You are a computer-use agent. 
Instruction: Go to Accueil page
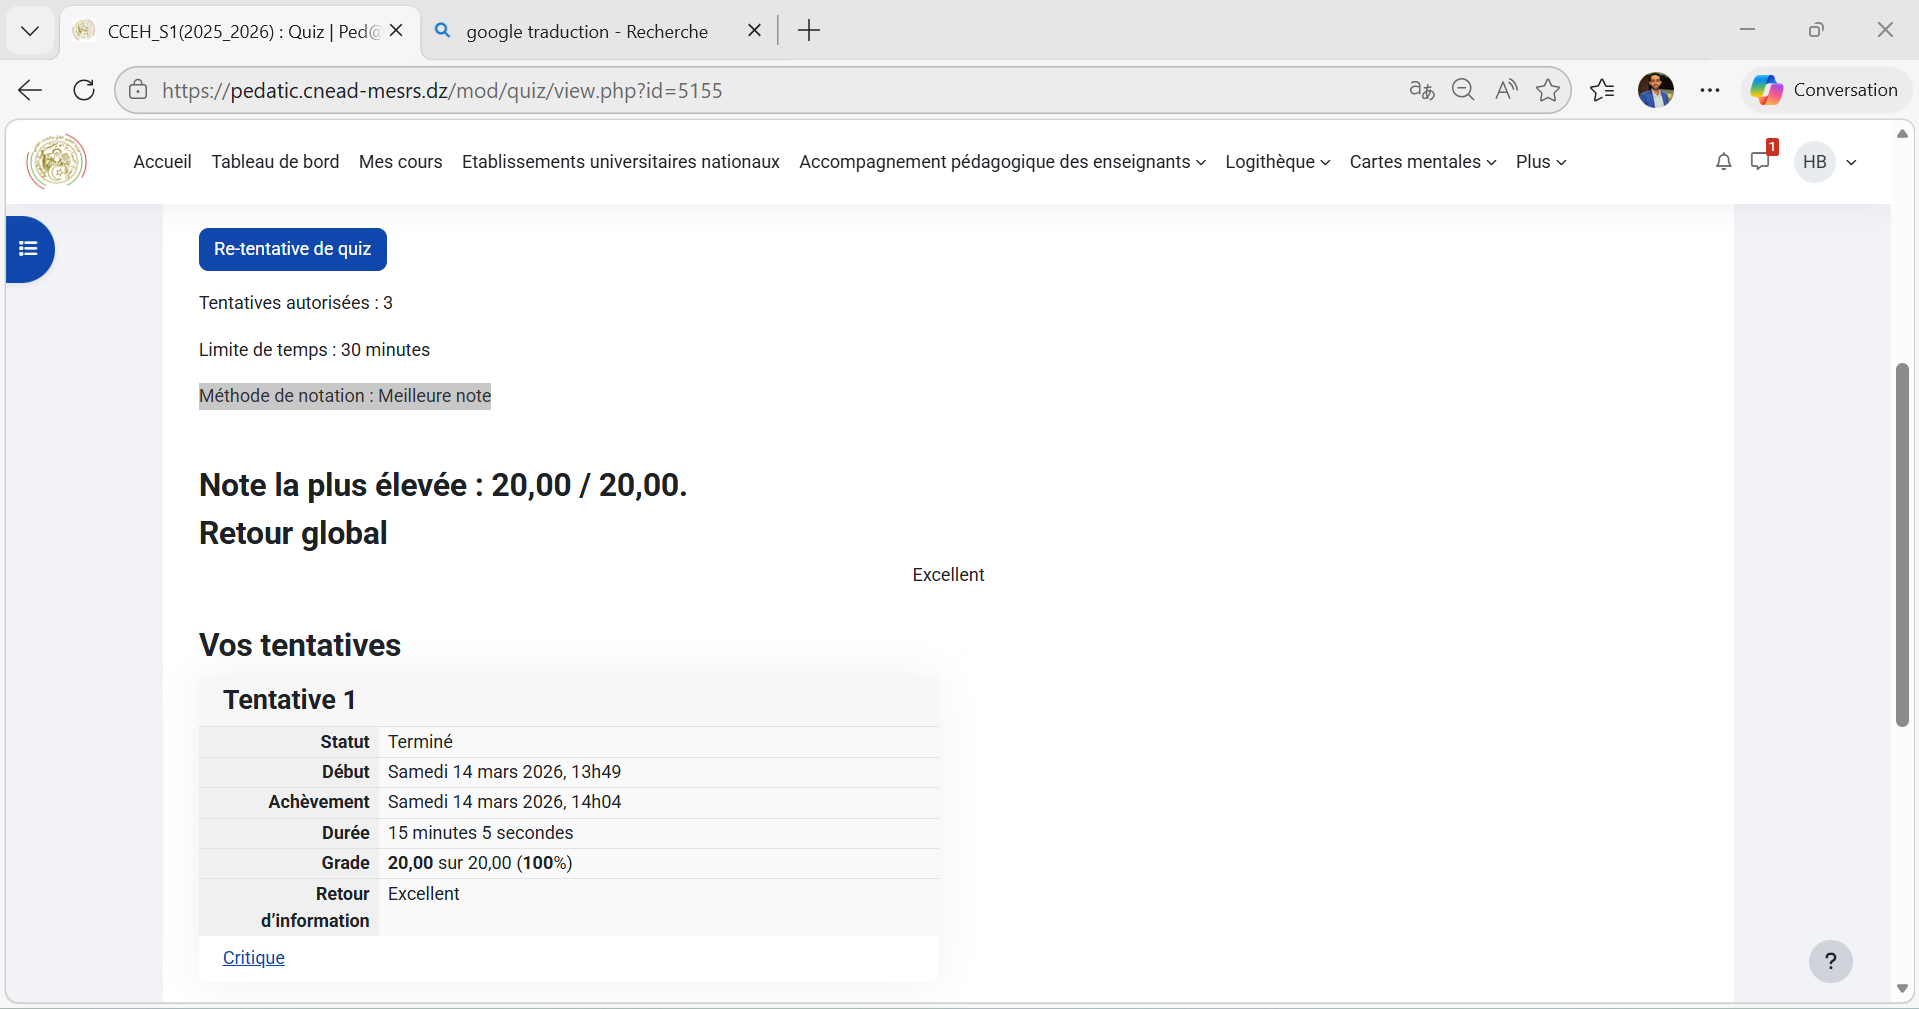[x=162, y=162]
